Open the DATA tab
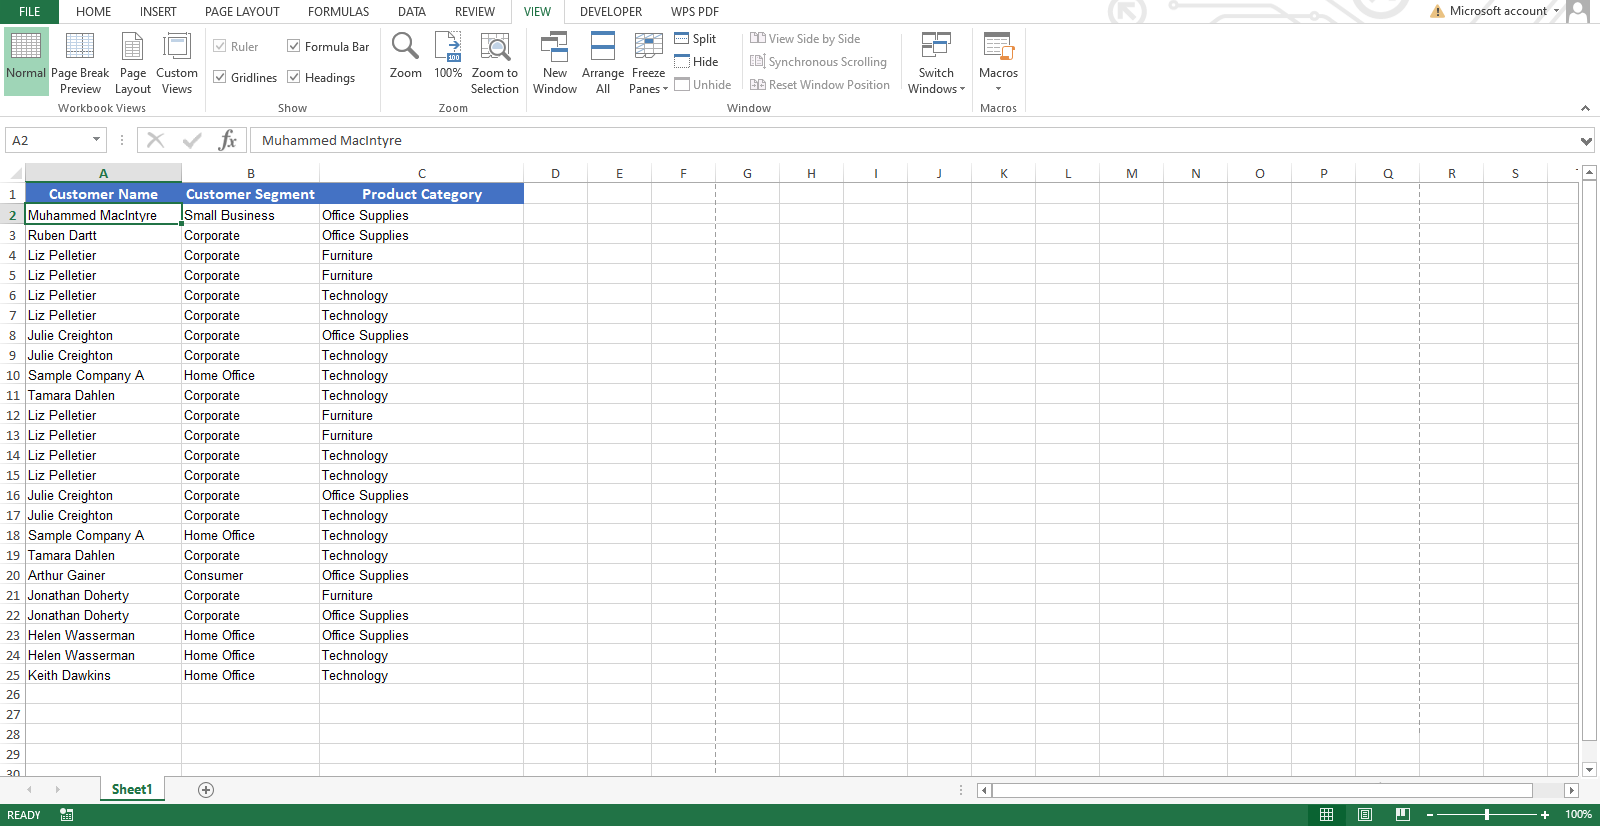1600x826 pixels. 412,12
